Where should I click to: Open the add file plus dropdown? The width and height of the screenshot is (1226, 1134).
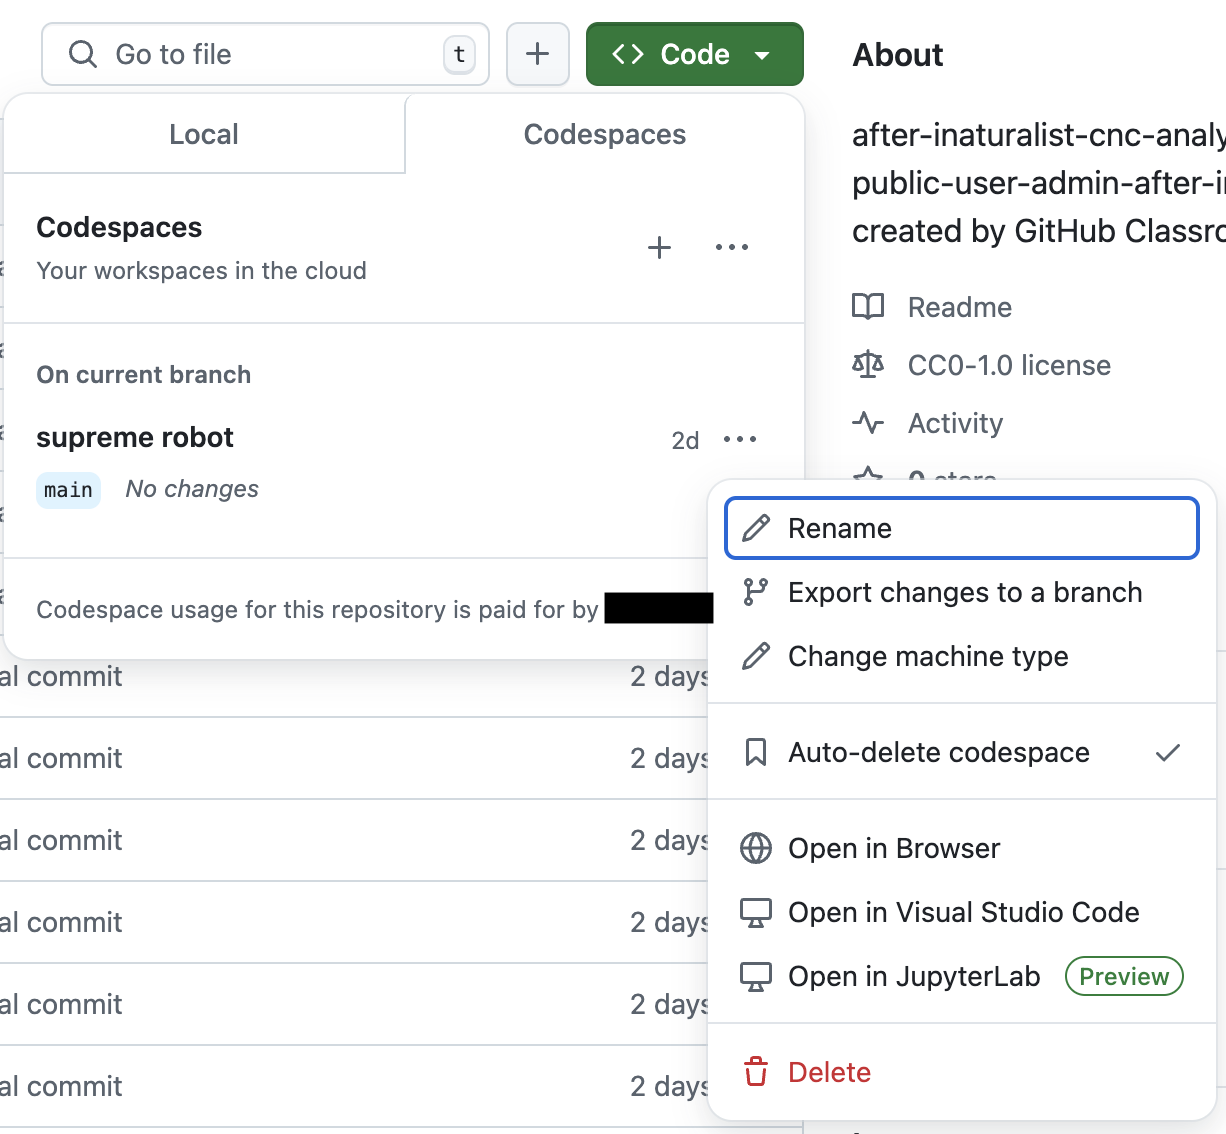538,54
